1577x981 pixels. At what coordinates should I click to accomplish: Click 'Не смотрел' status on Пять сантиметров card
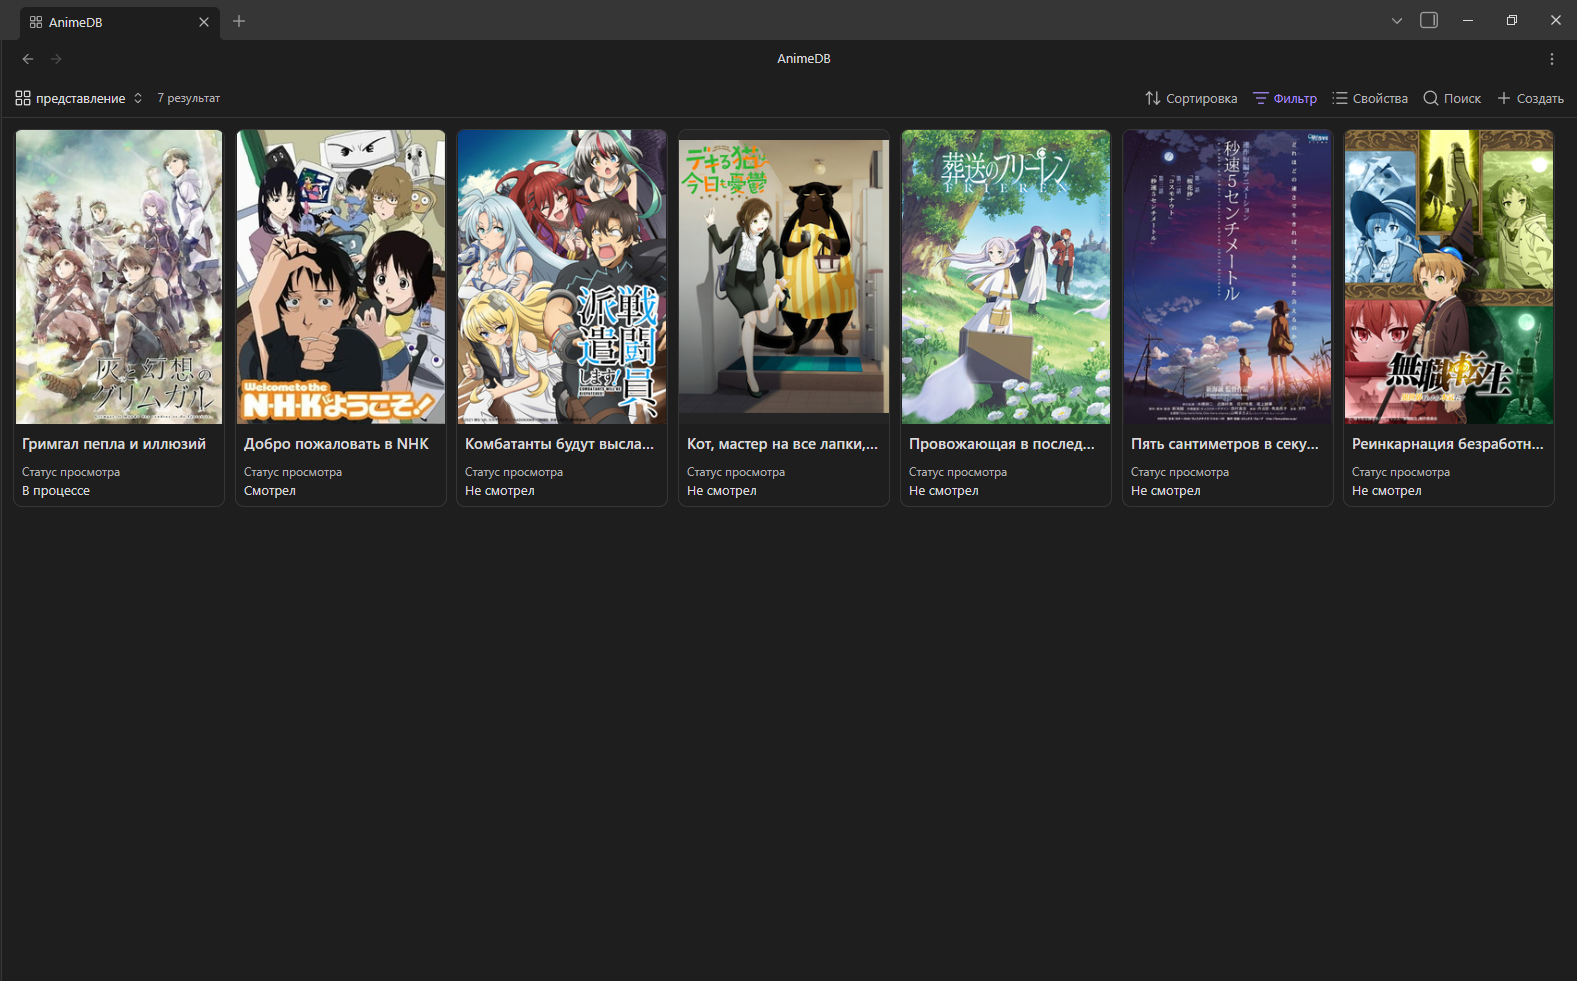(x=1166, y=491)
